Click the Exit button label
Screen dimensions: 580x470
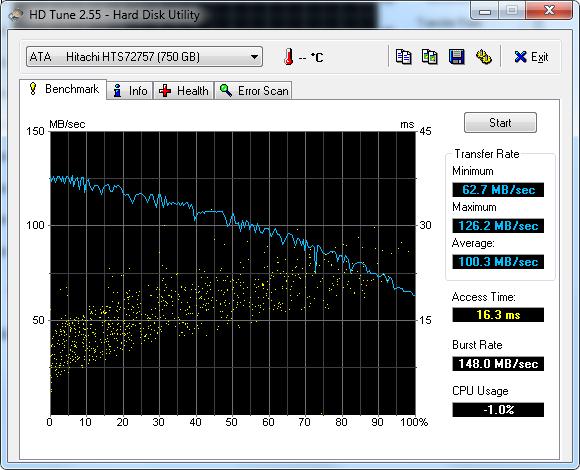point(540,57)
